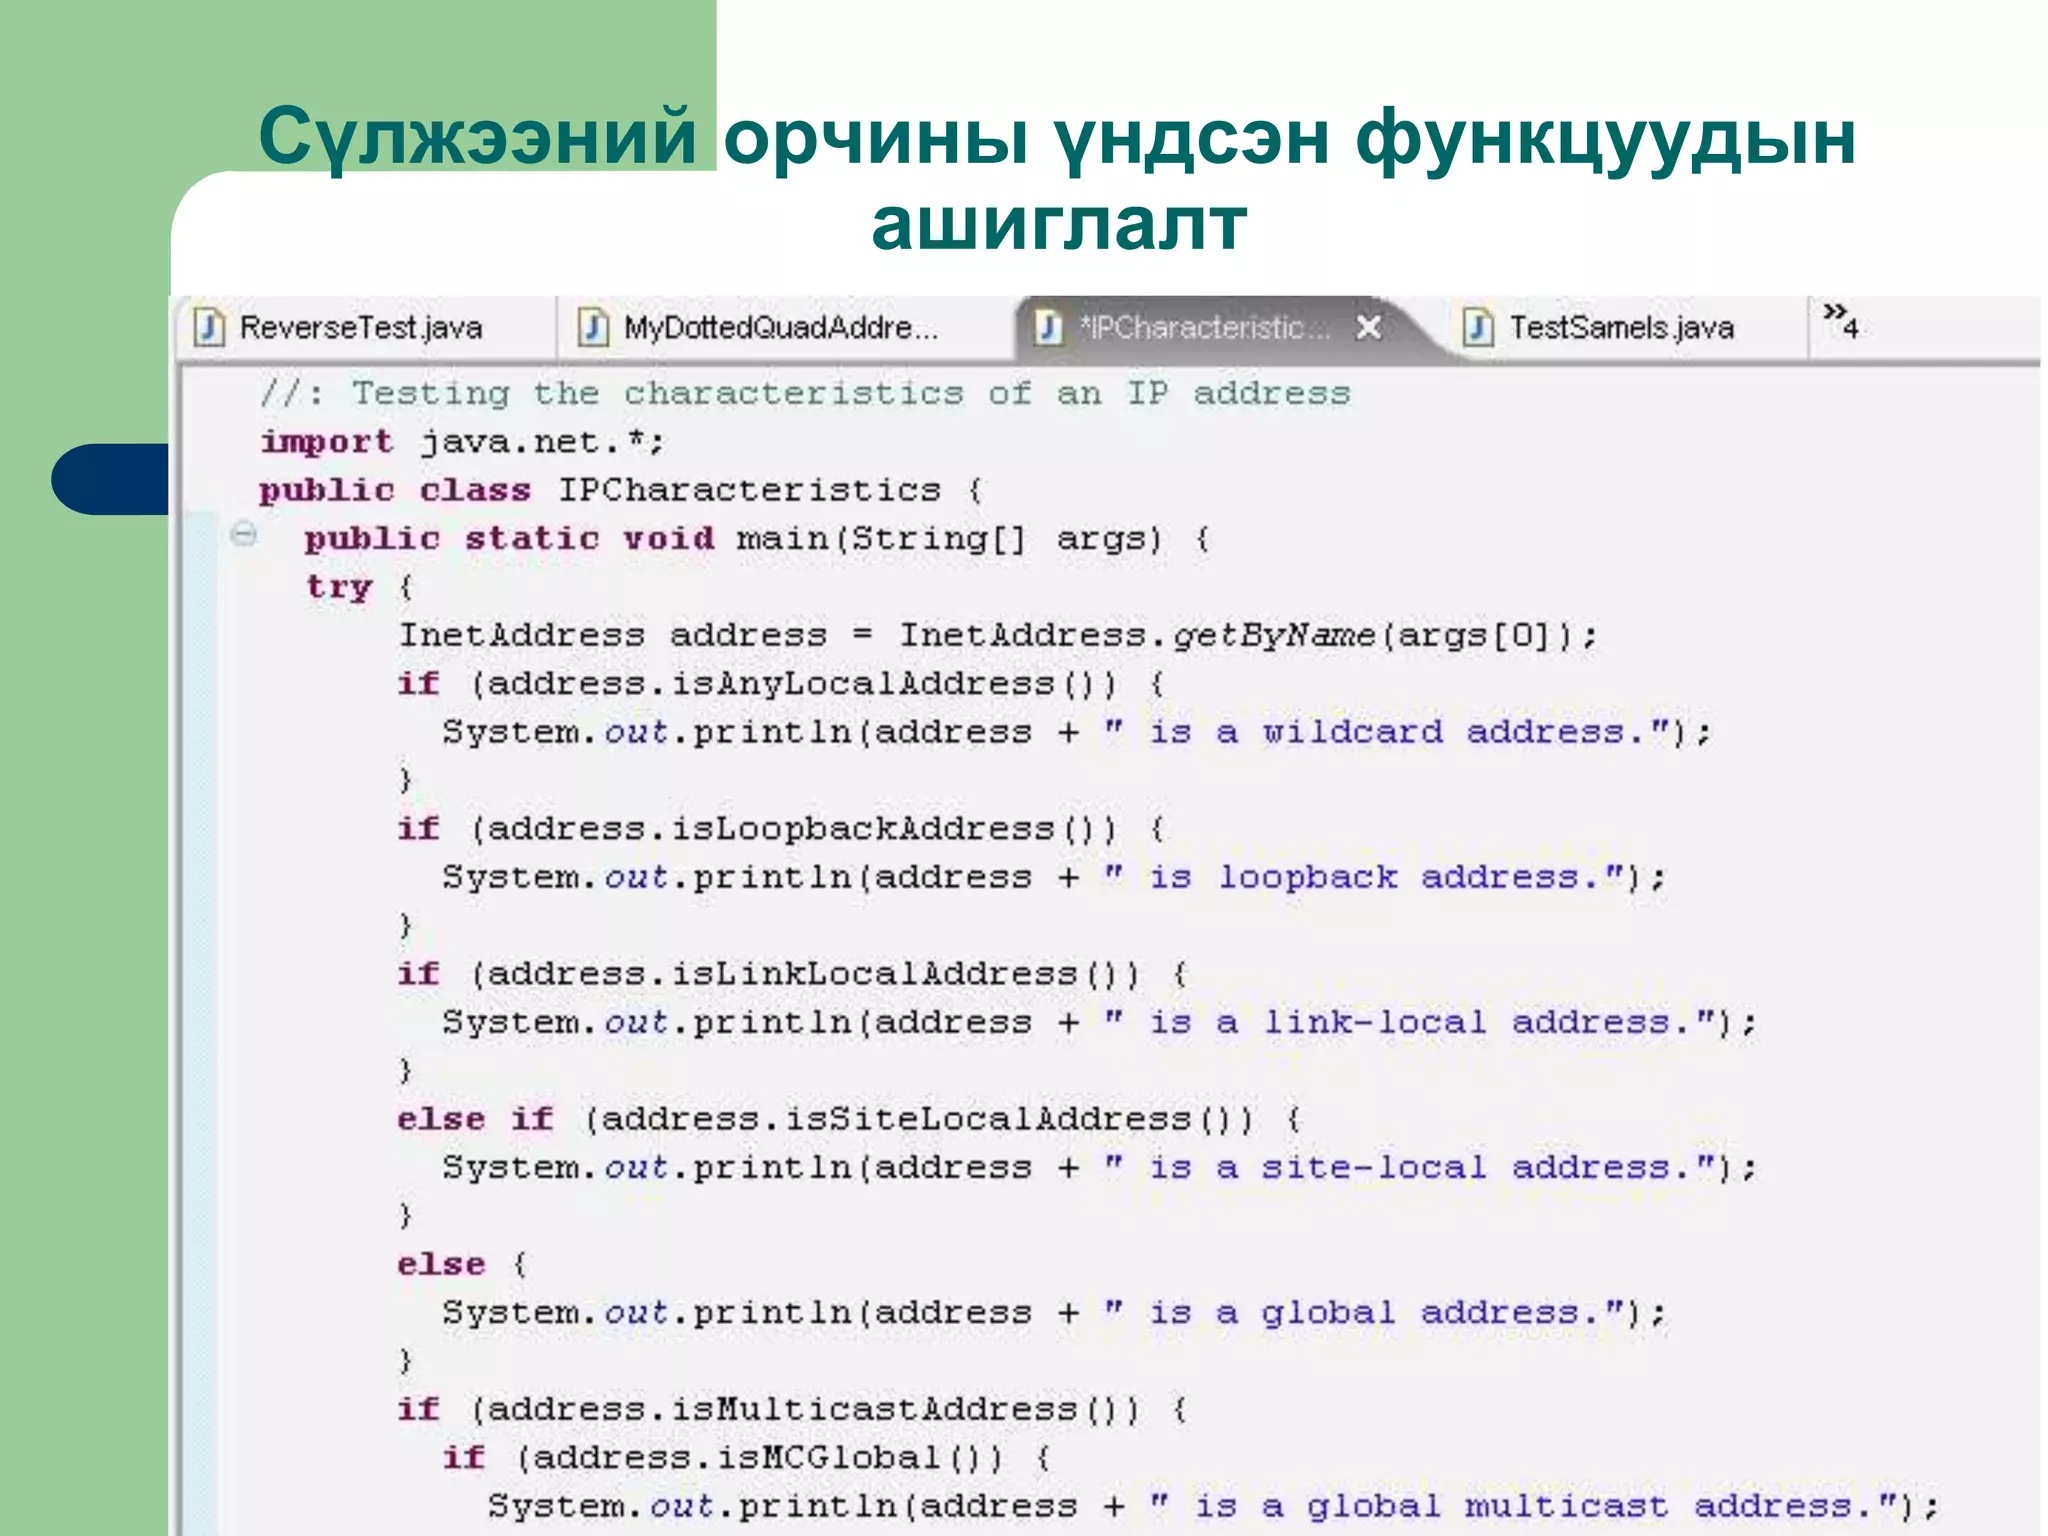This screenshot has width=2048, height=1536.
Task: Click the Java file icon on ReverseTest.java
Action: (x=208, y=328)
